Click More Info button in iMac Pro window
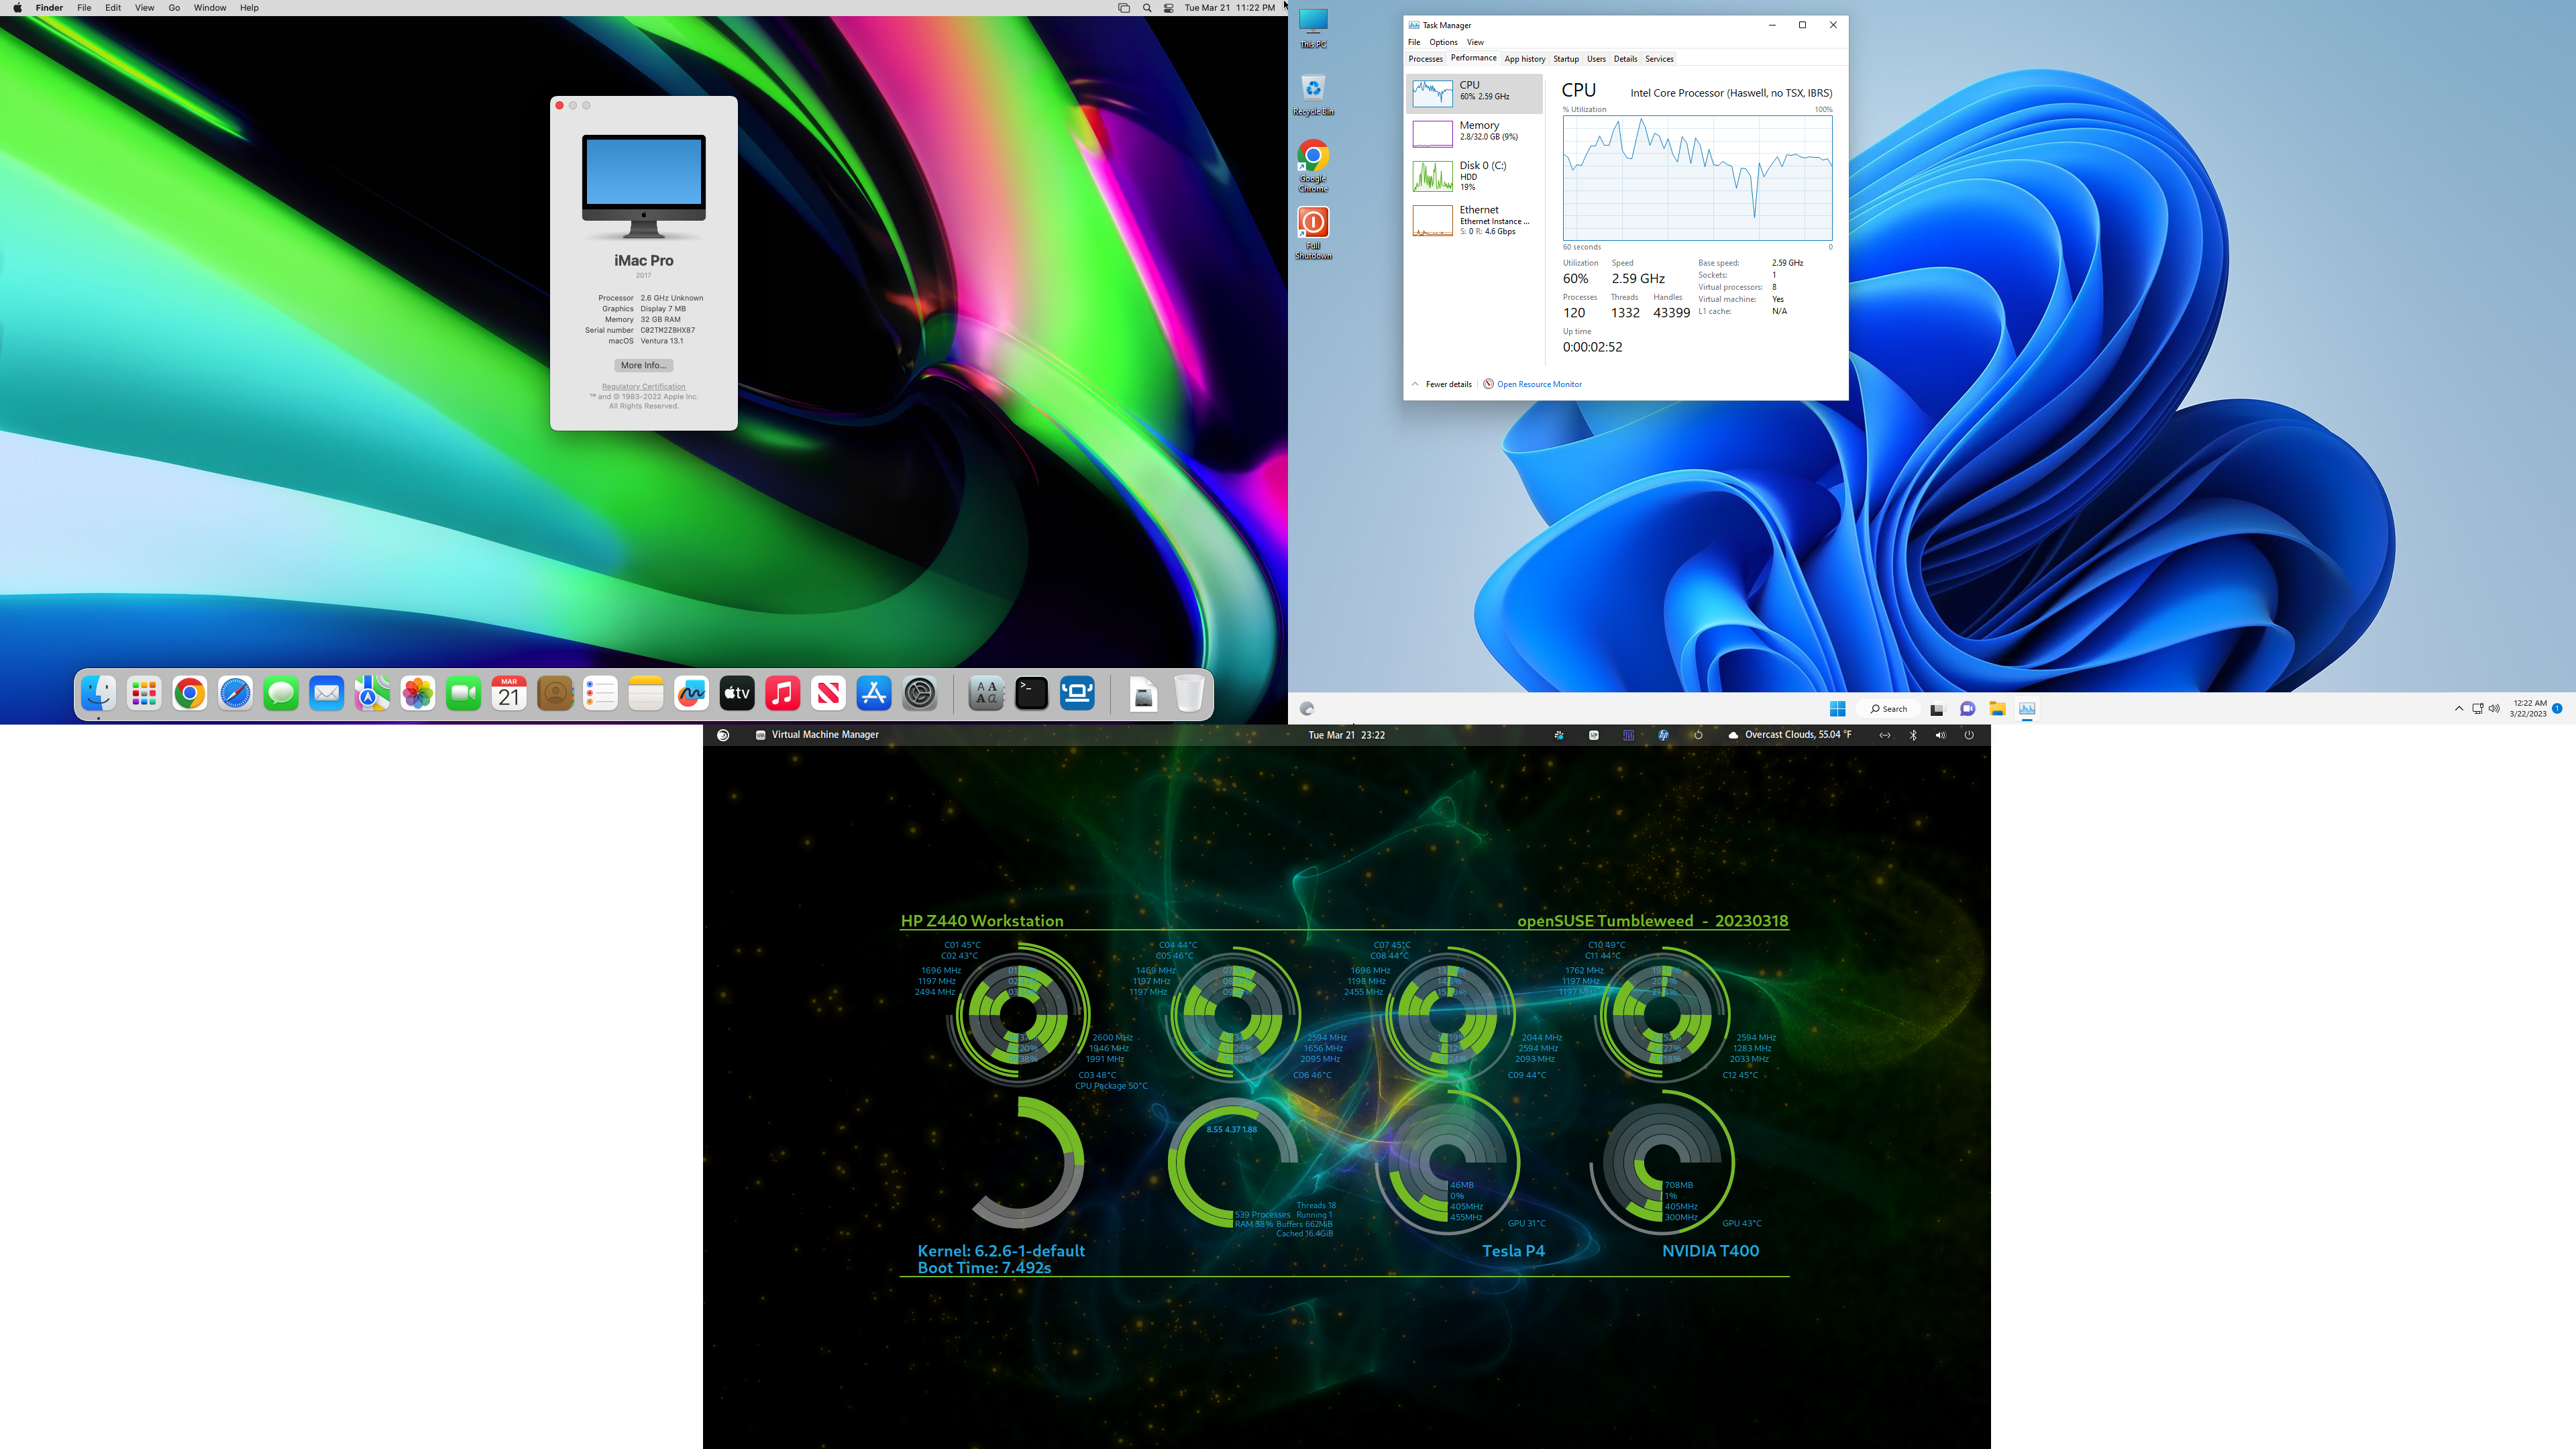Image resolution: width=2576 pixels, height=1449 pixels. tap(643, 365)
